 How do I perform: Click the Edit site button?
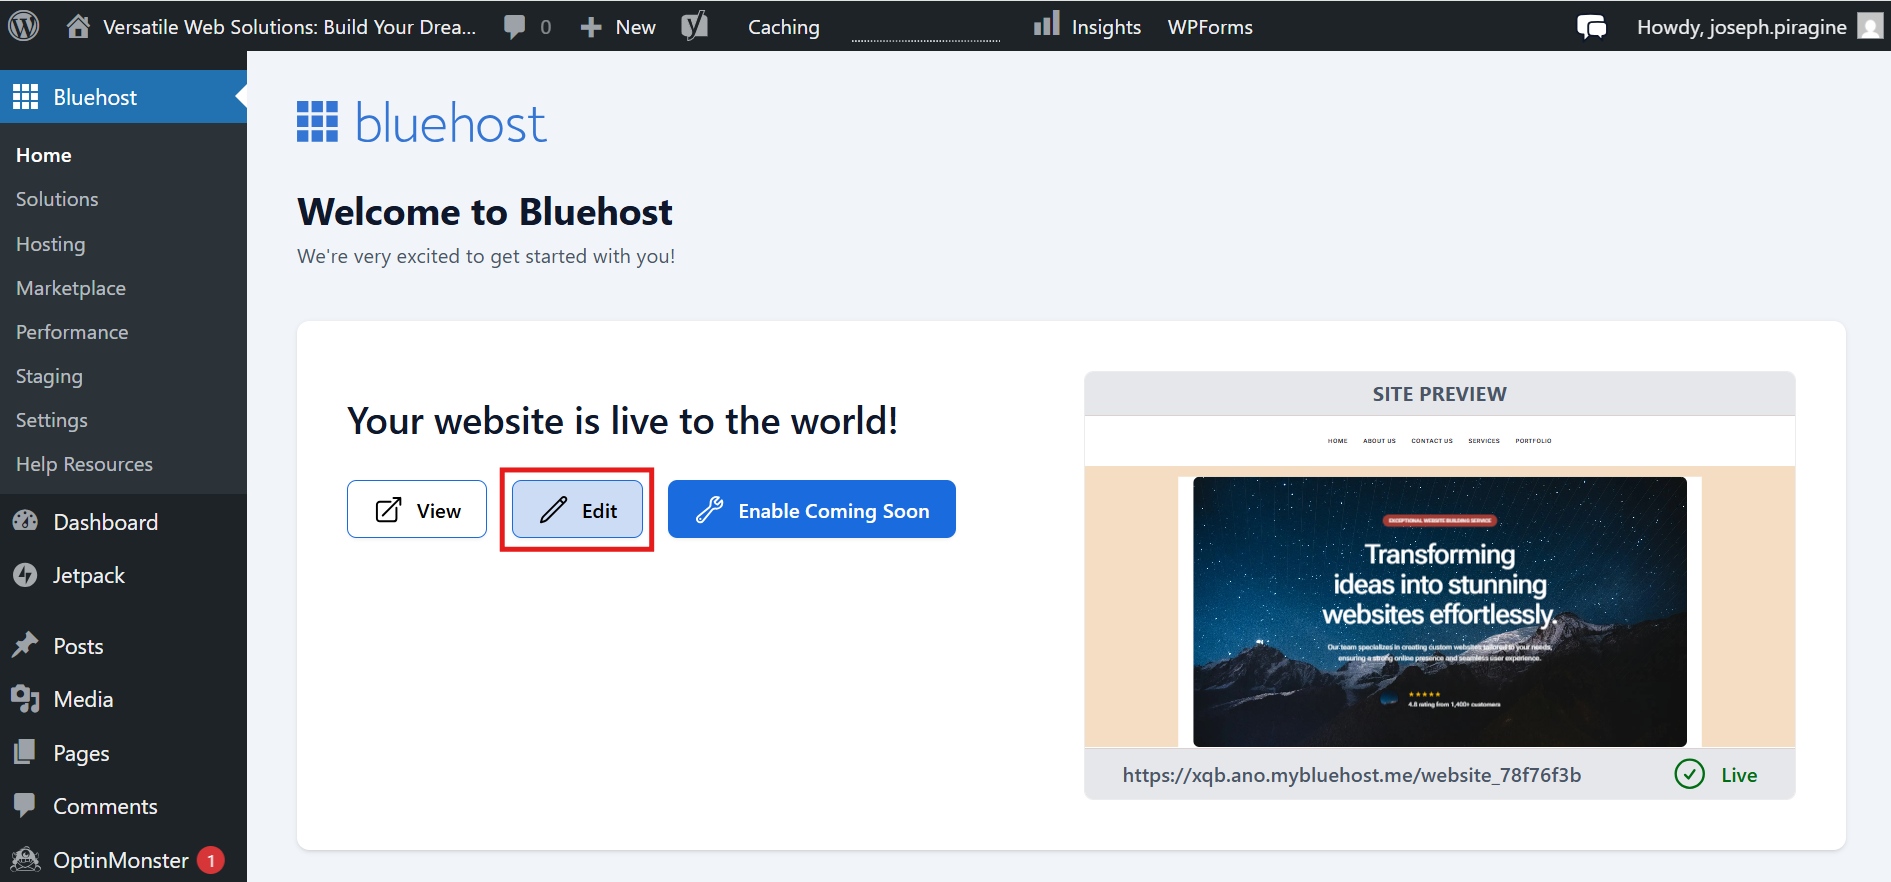click(x=577, y=510)
